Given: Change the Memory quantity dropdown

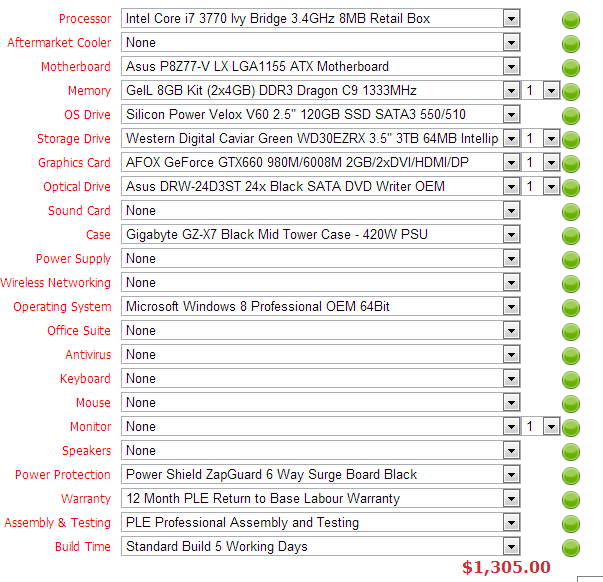Looking at the screenshot, I should click(550, 91).
